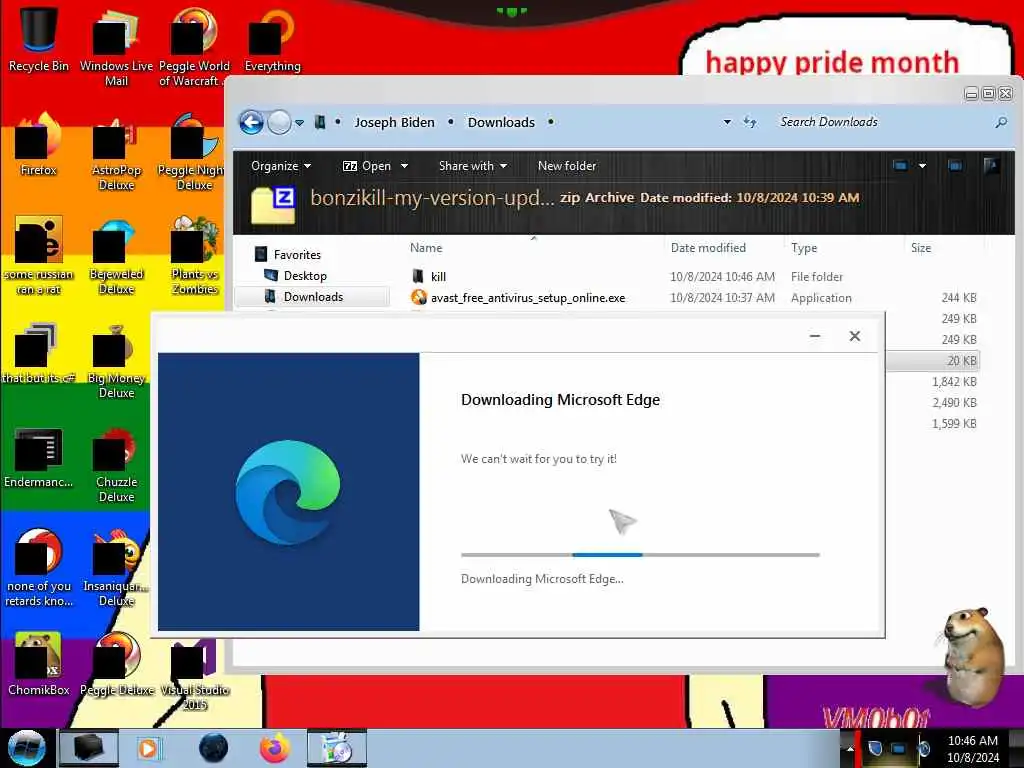Screen dimensions: 1024x768
Task: Minimize the Edge installer dialog
Action: [x=814, y=336]
